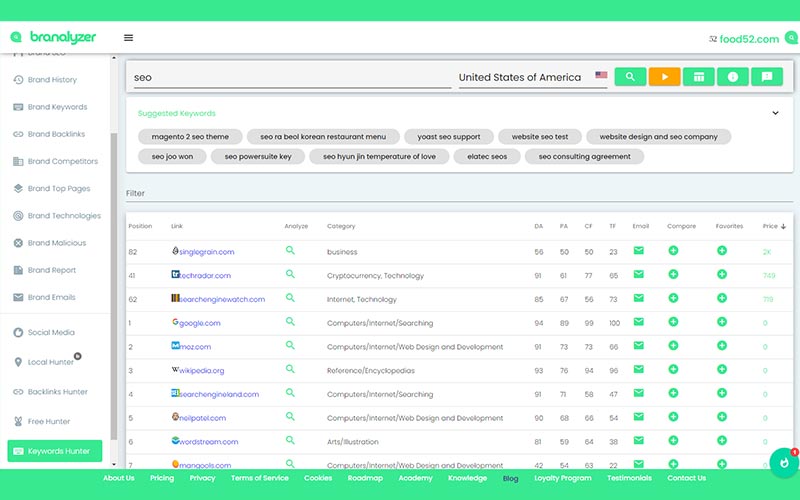Click the orange play video button
The height and width of the screenshot is (500, 800).
tap(664, 77)
